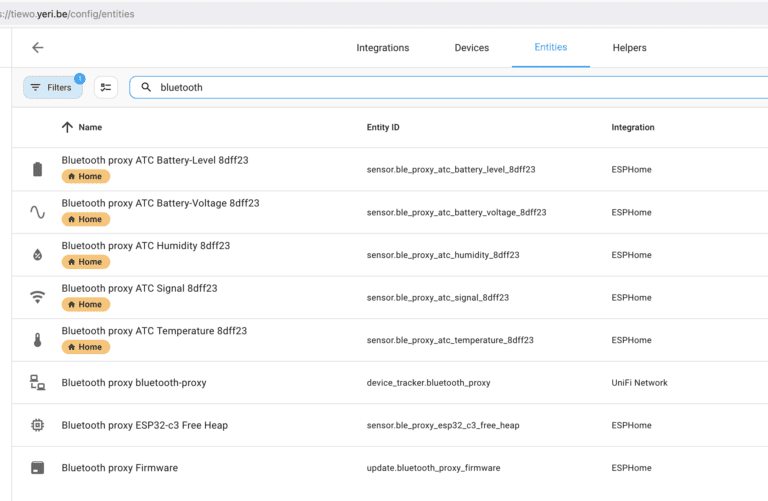
Task: Sort by Integration column header
Action: coord(632,128)
